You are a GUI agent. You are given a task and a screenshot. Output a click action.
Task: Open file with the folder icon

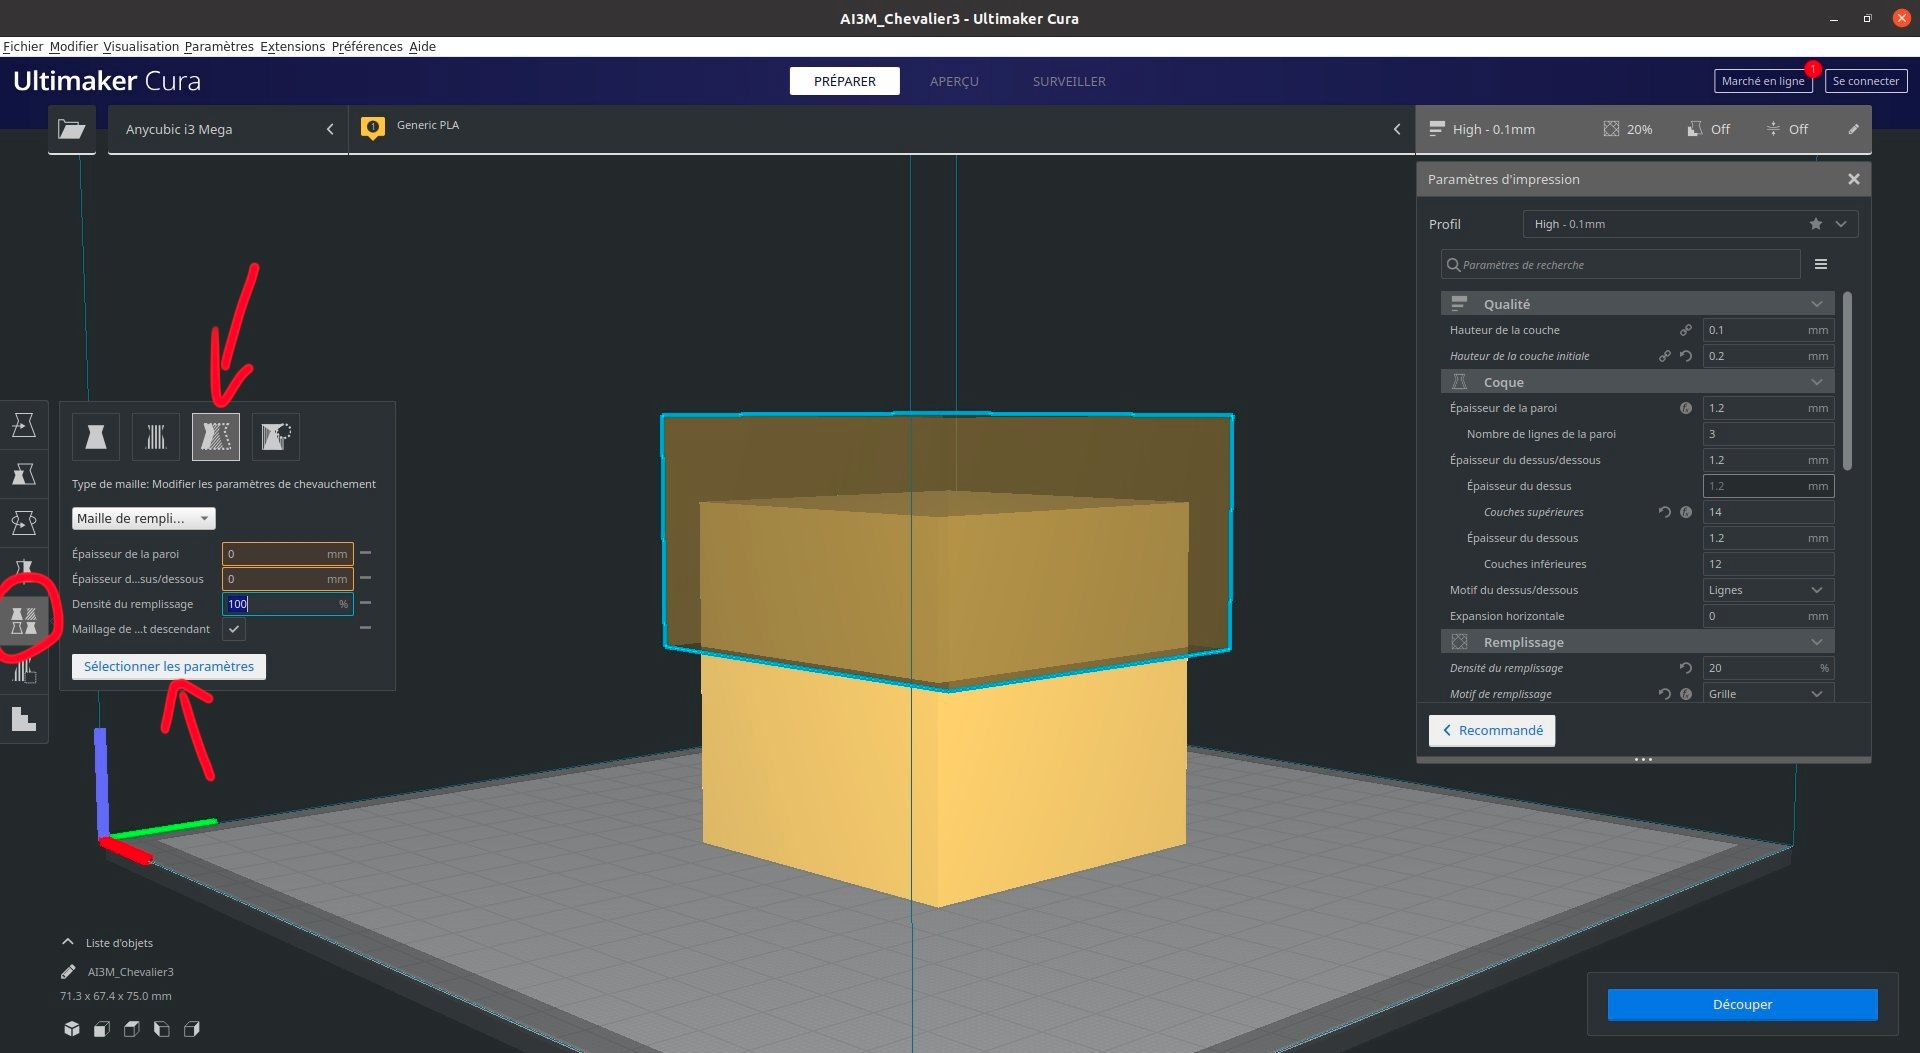[71, 129]
